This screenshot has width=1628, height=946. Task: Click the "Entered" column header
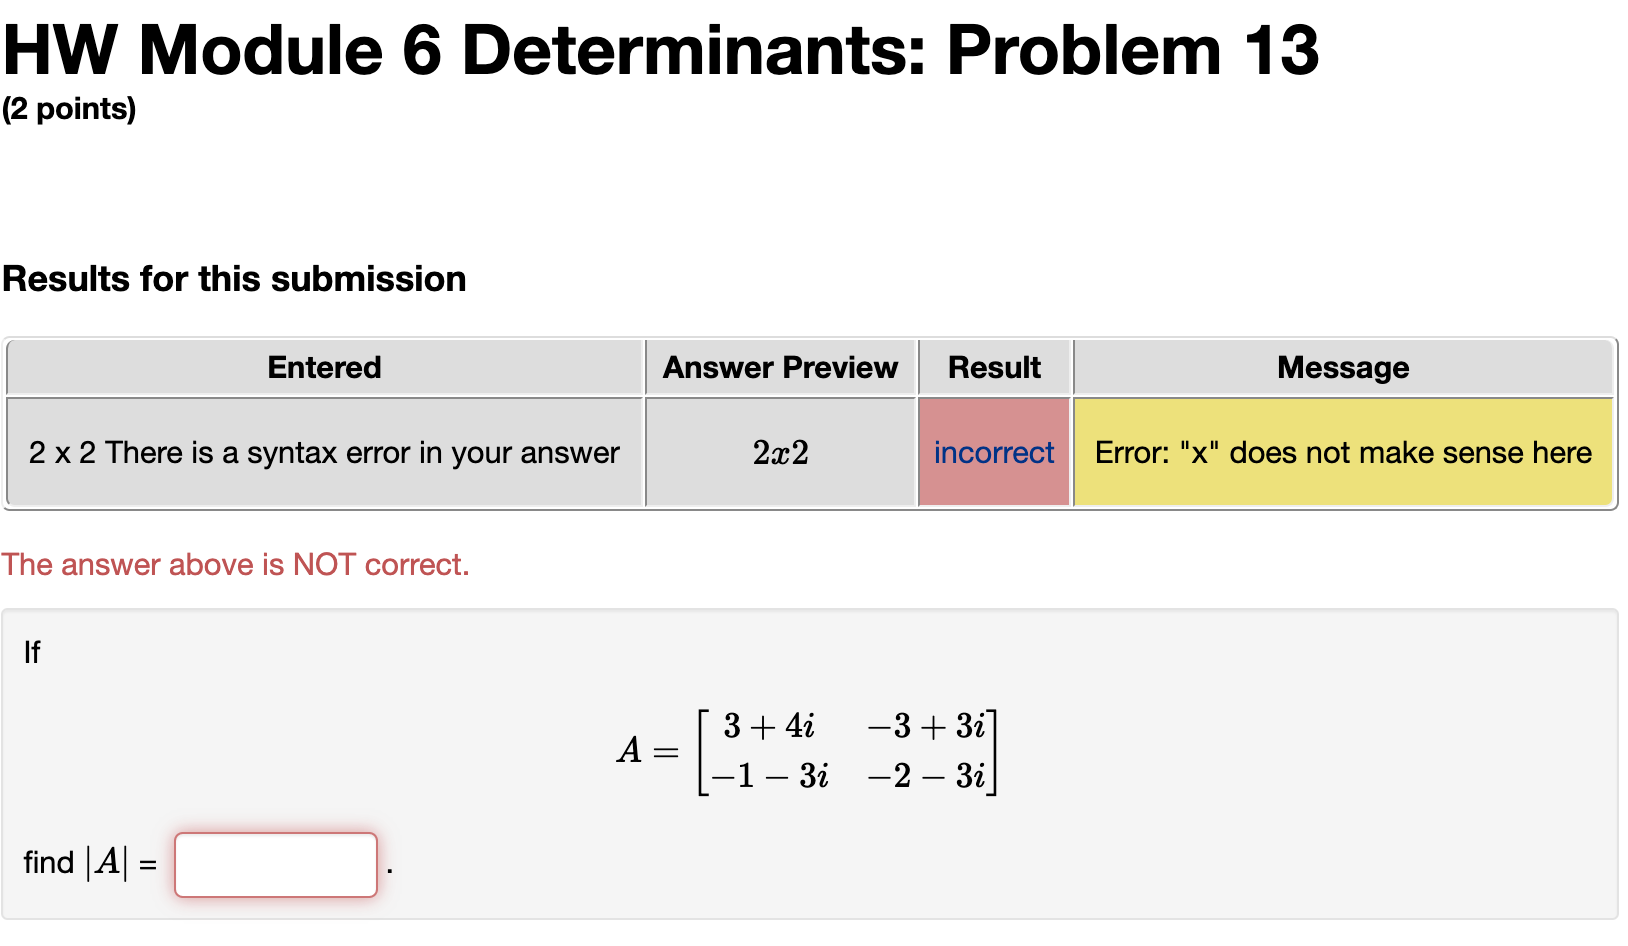point(323,367)
